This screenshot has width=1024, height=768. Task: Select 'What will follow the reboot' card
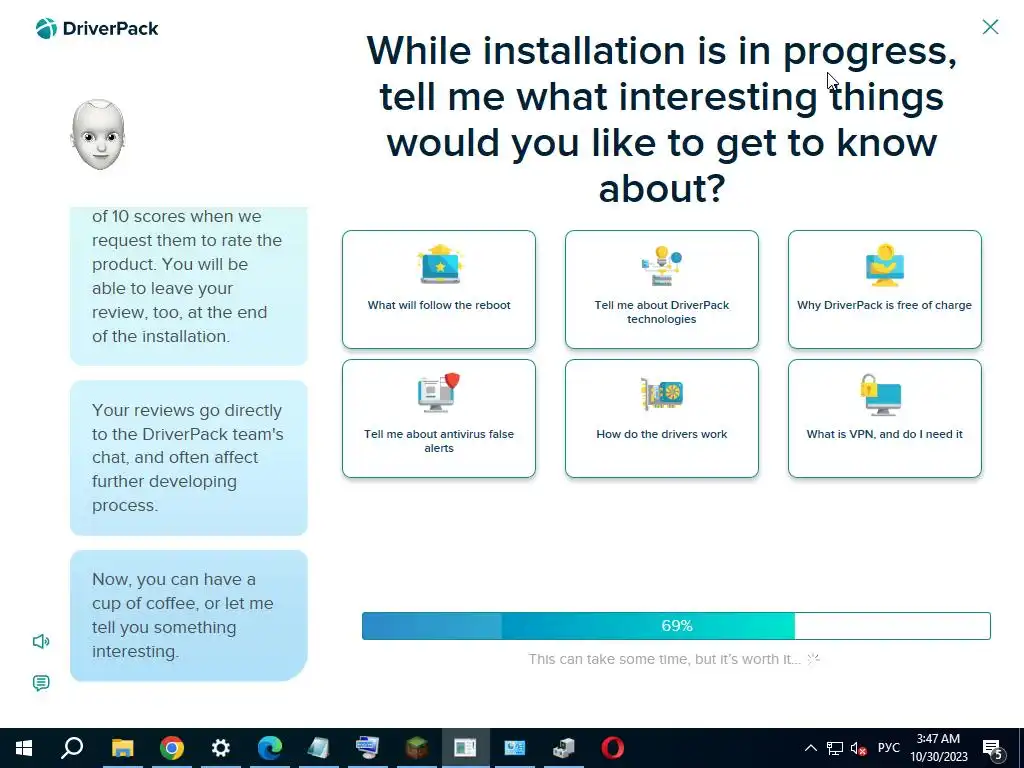coord(439,289)
